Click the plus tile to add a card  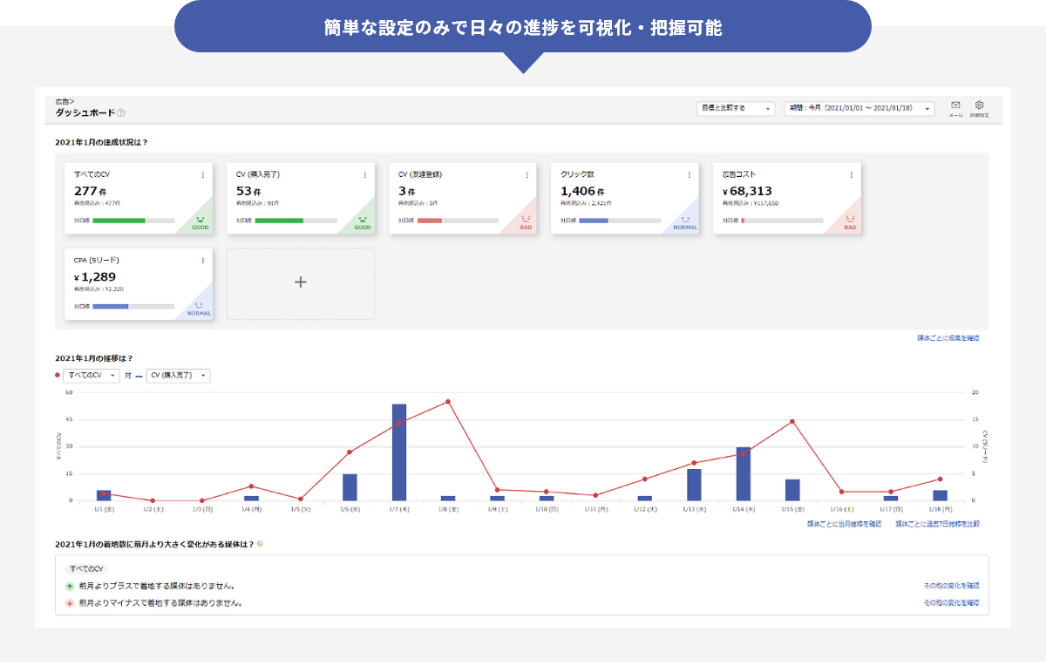tap(301, 283)
